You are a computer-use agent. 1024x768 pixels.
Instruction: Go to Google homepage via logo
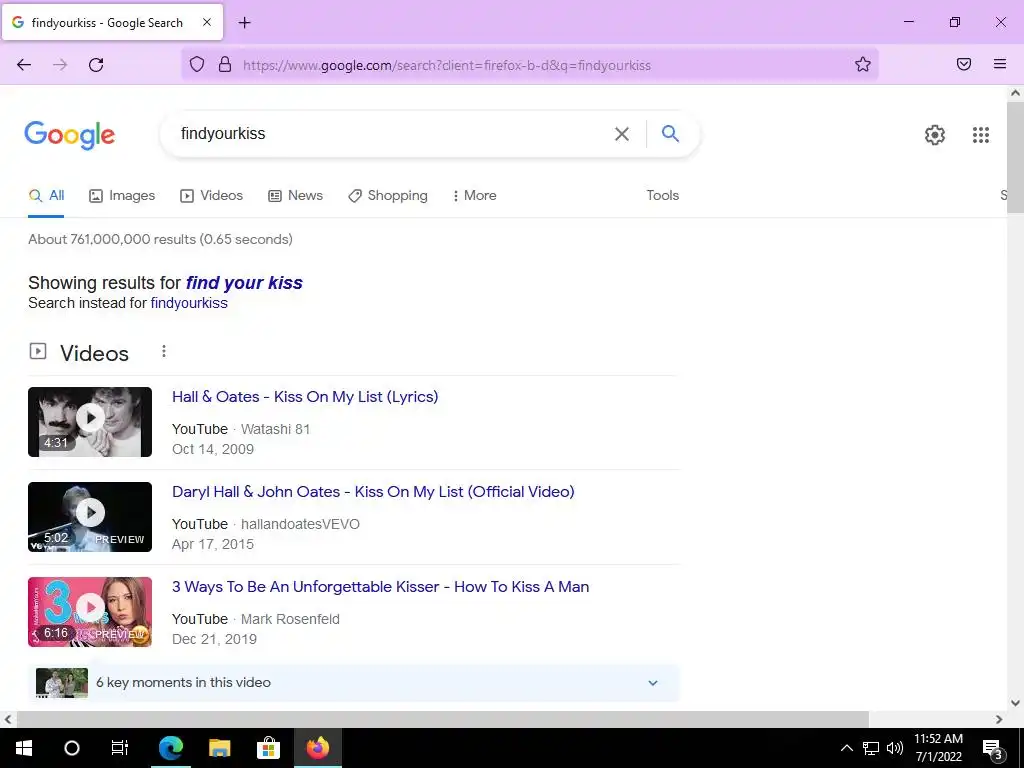[x=69, y=135]
